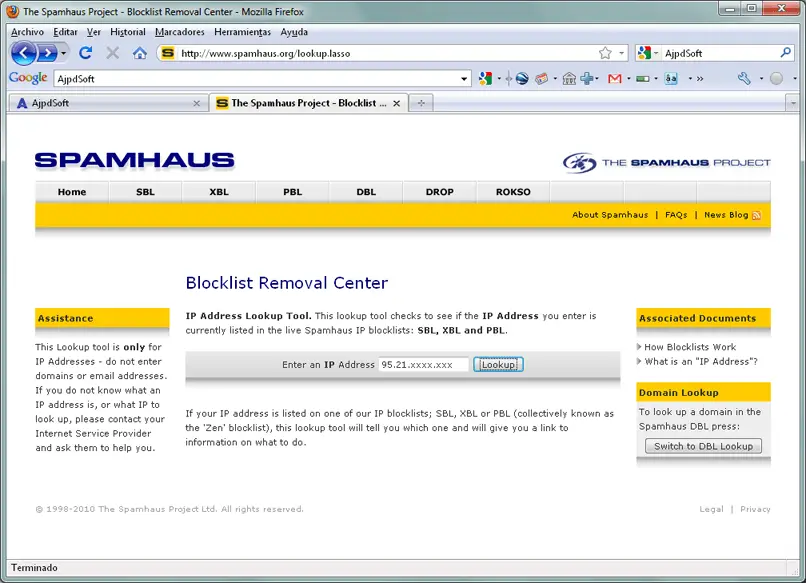Bookmark this page with the star icon
806x583 pixels.
click(606, 53)
